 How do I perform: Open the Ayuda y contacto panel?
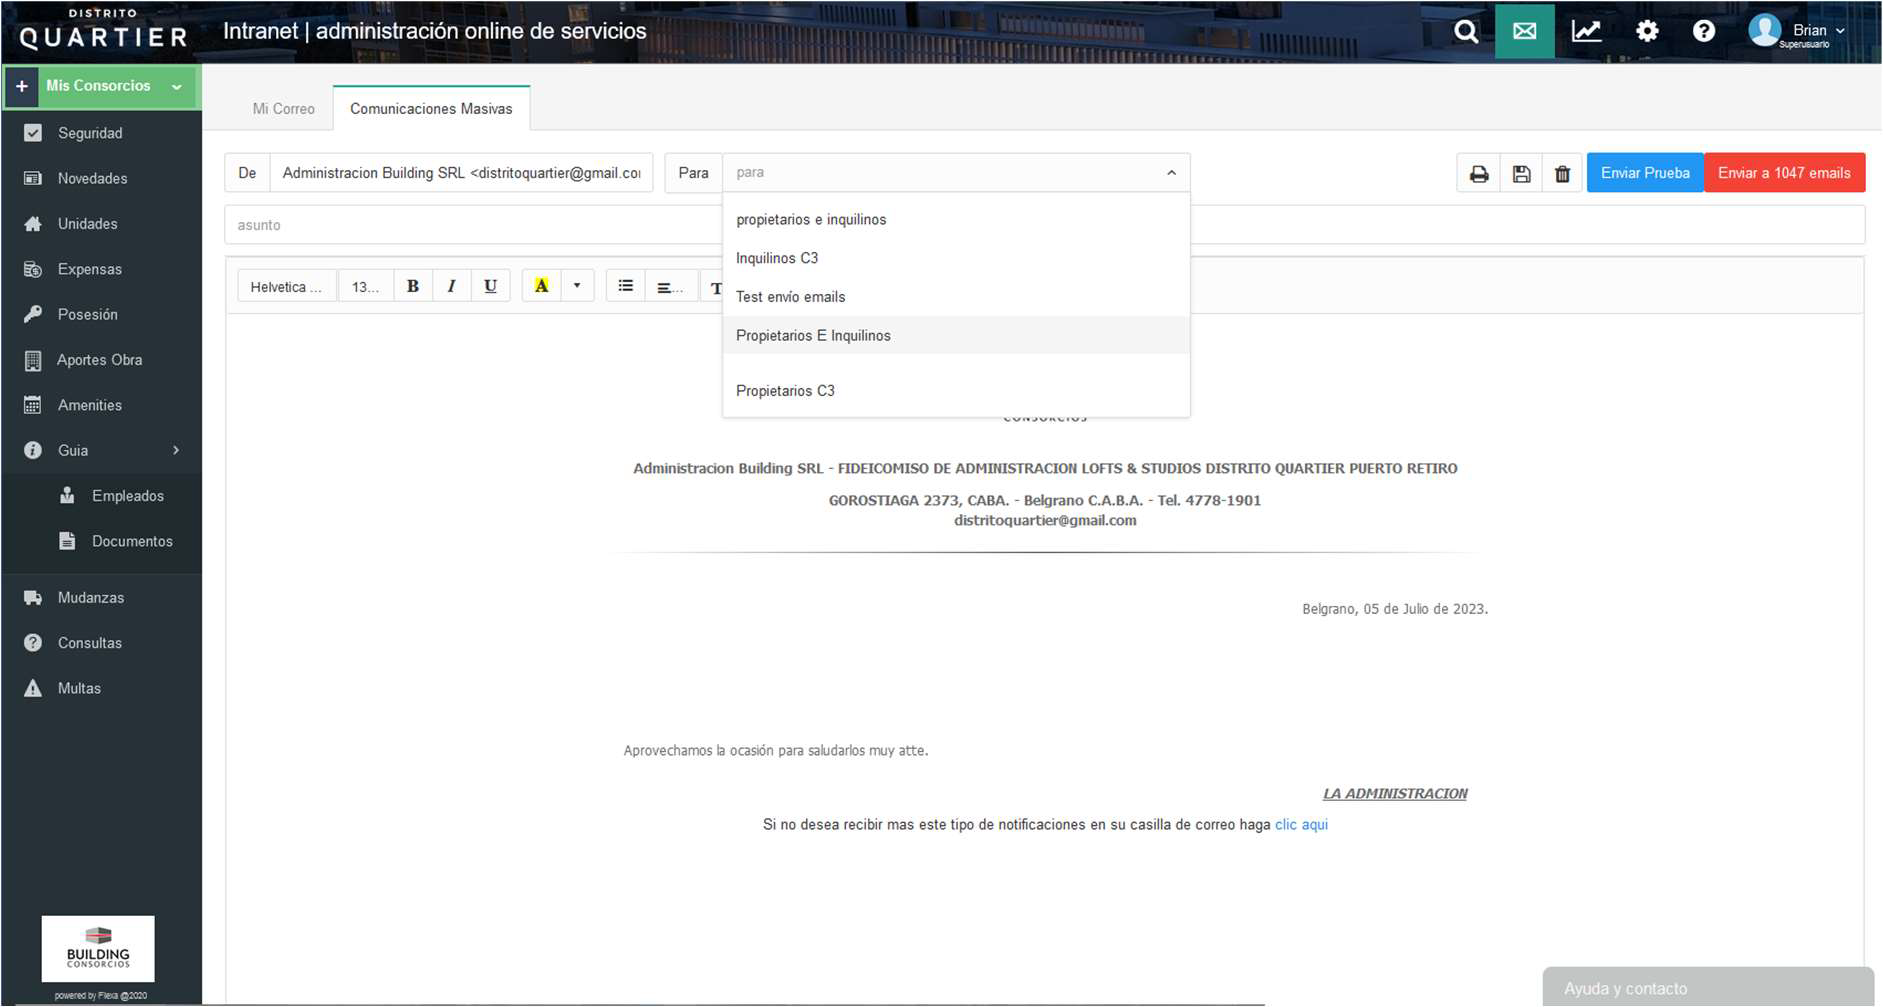(x=1708, y=987)
